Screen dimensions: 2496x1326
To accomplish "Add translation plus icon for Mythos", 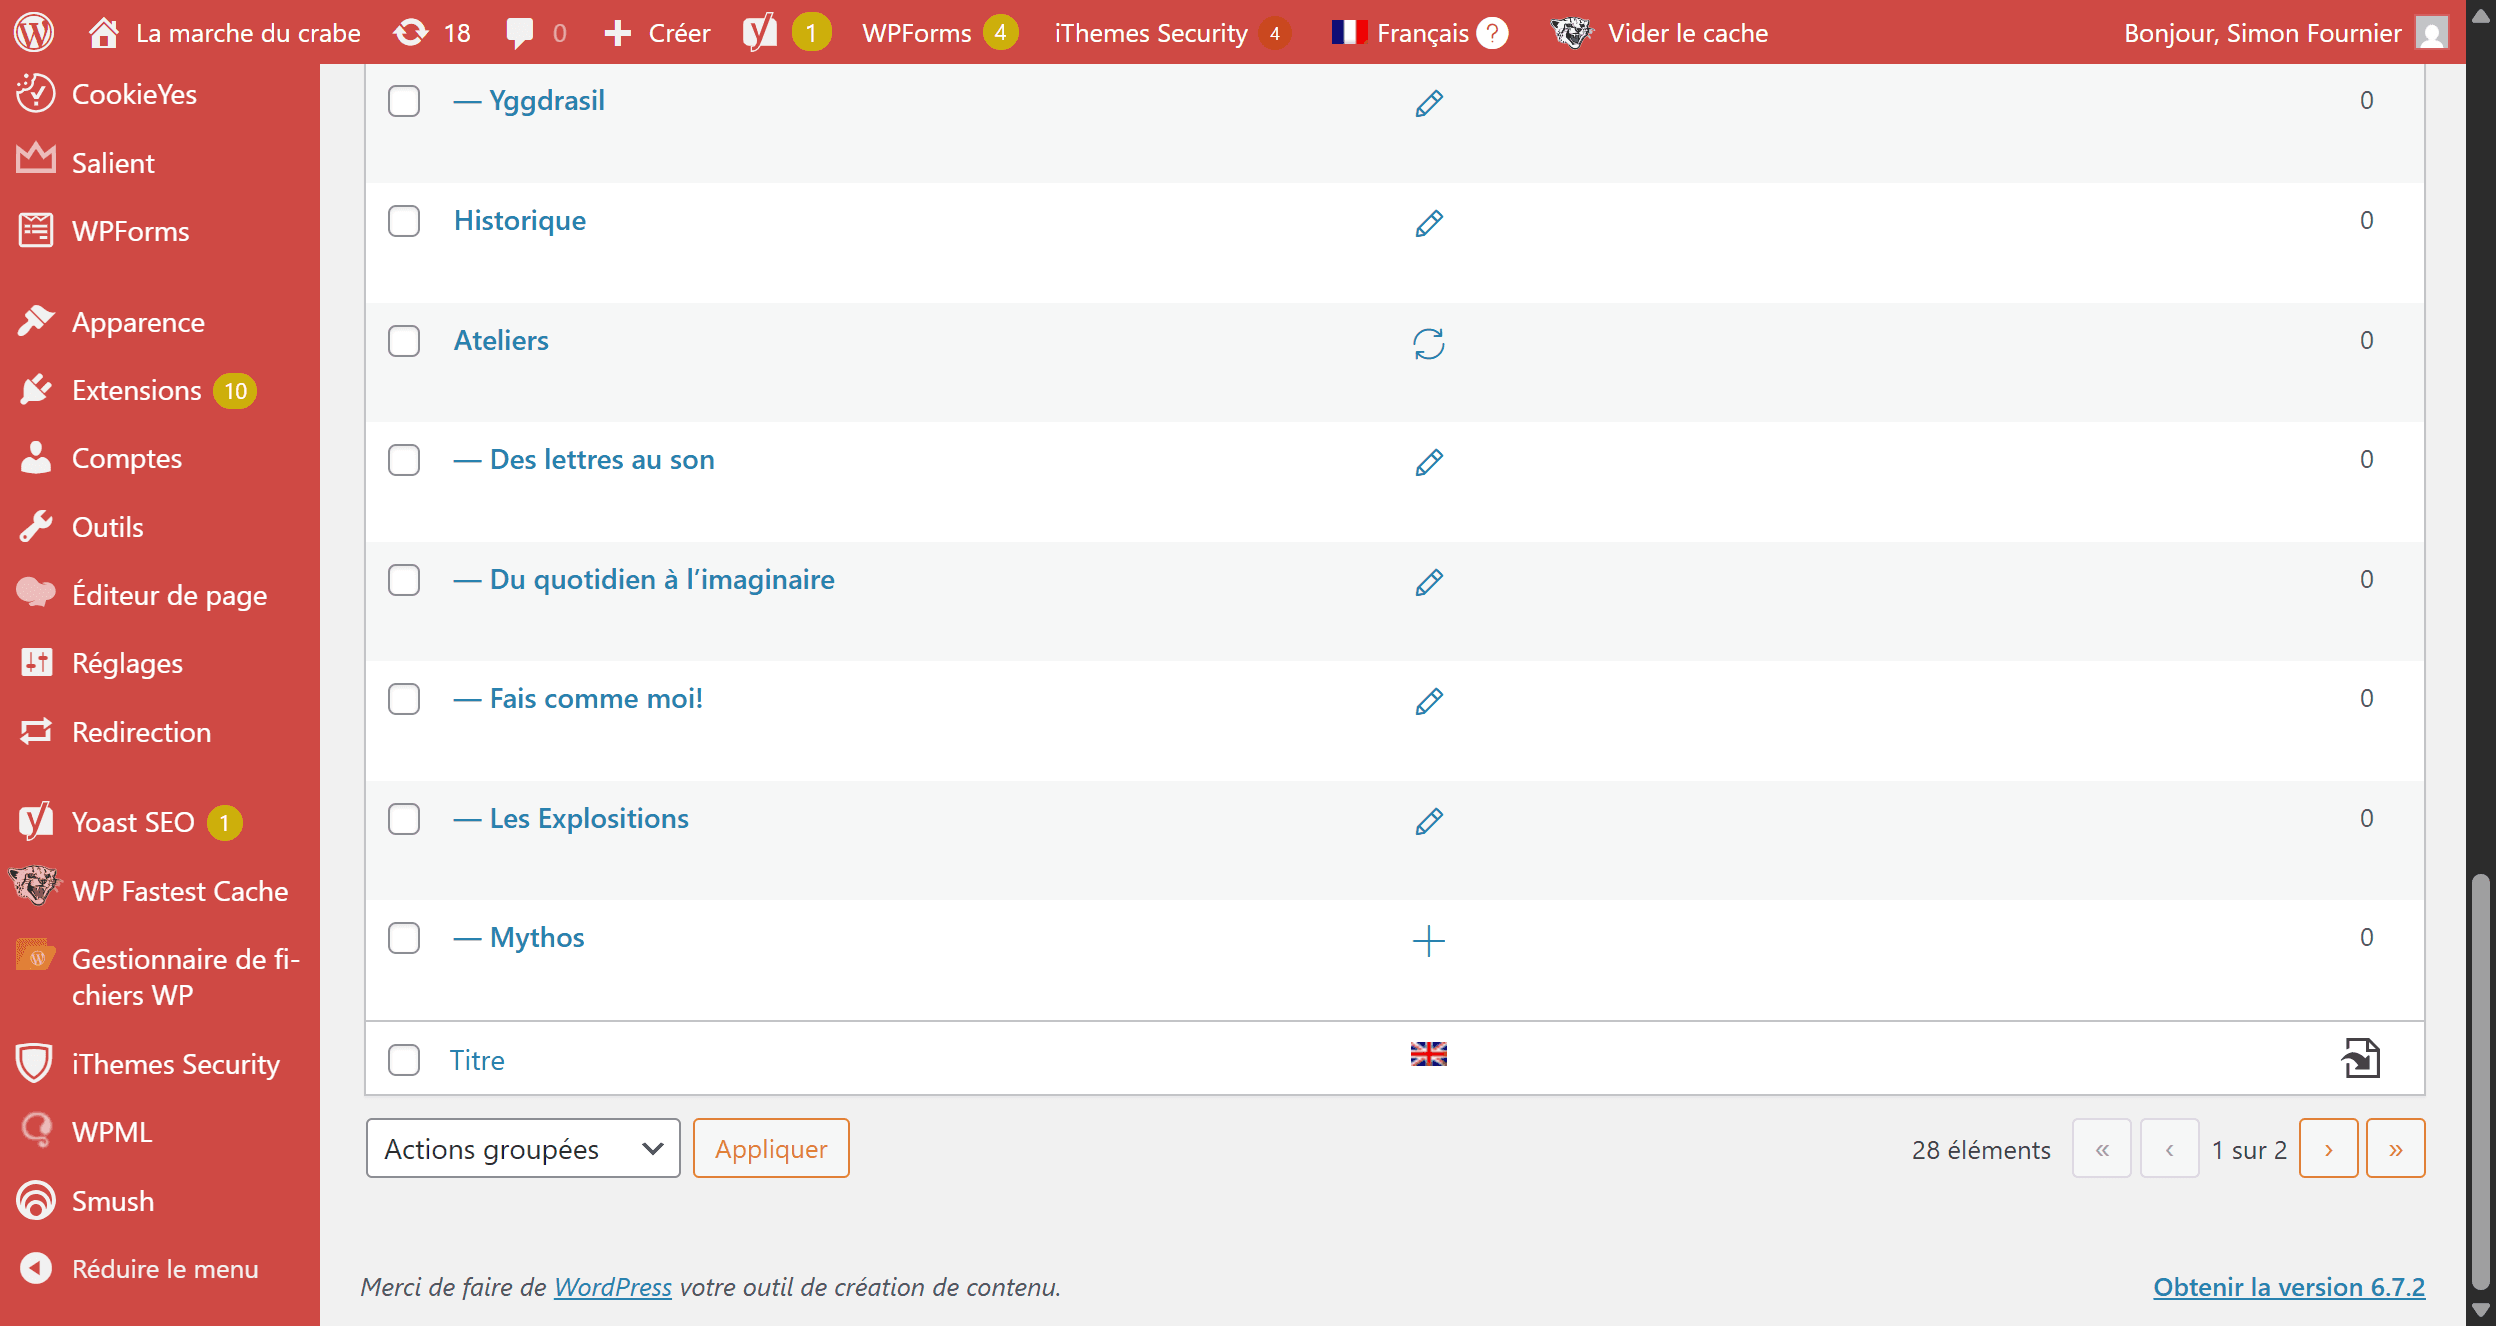I will [1429, 940].
